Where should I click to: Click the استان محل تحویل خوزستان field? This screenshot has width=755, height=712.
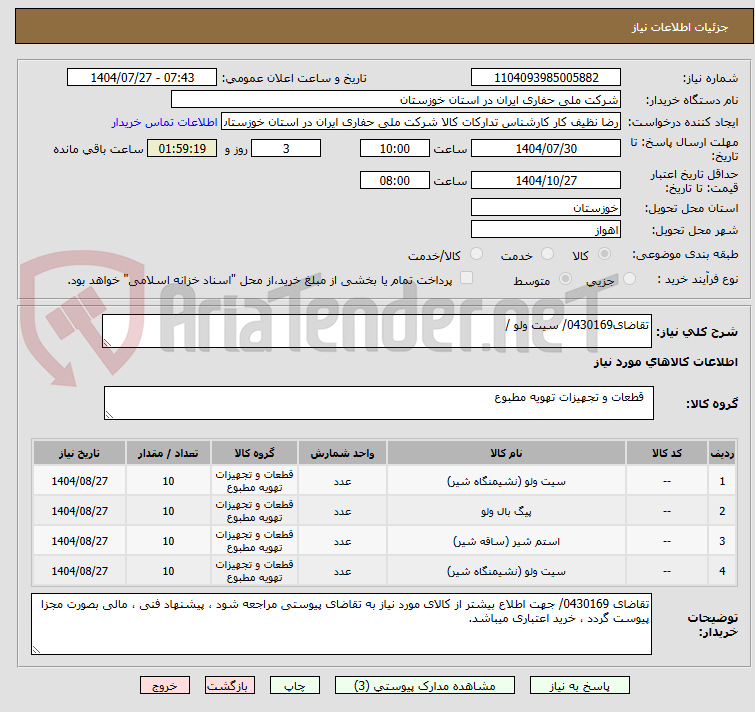(546, 207)
